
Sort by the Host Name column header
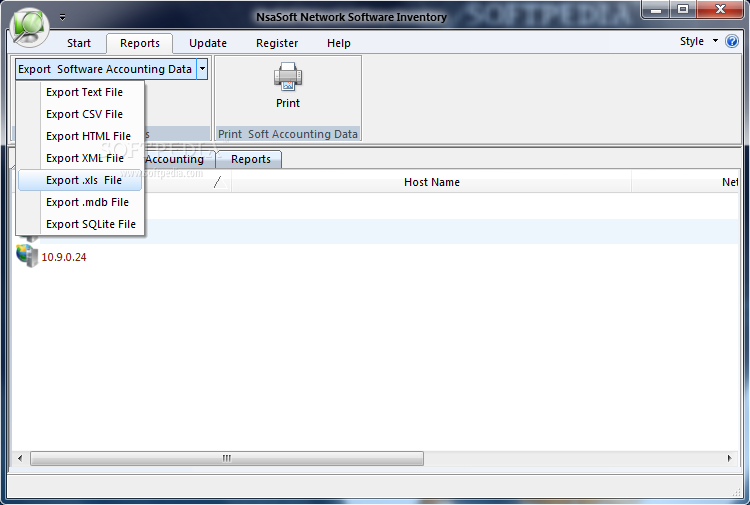431,182
